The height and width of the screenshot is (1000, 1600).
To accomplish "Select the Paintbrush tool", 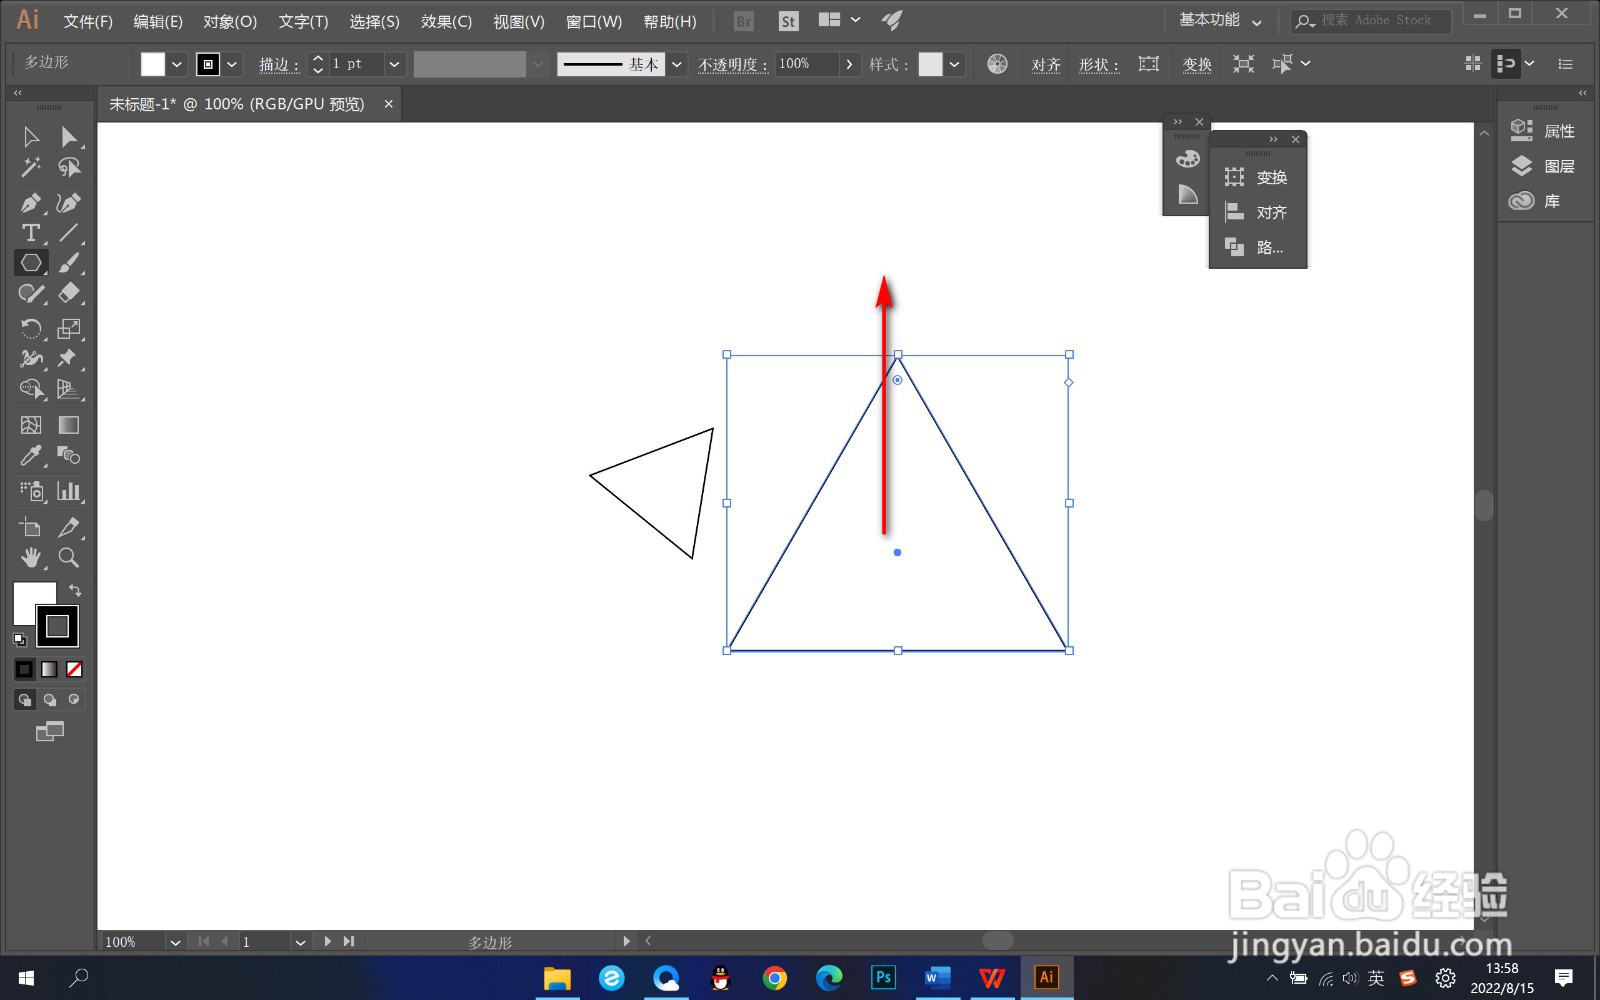I will point(69,263).
